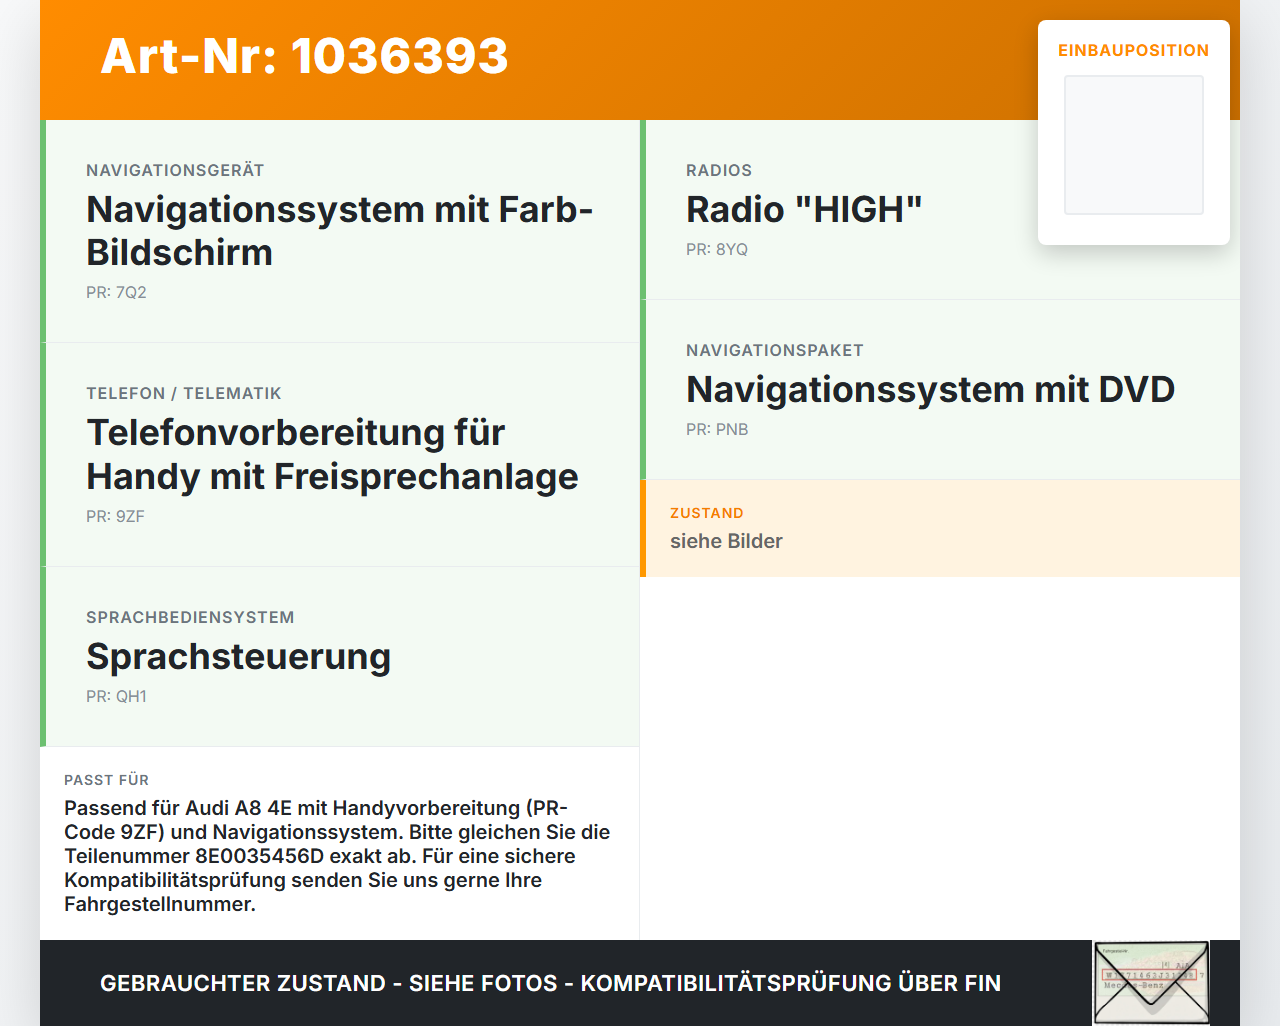Screen dimensions: 1280x1026
Task: Click the Sprachsteuerung title
Action: pyautogui.click(x=238, y=656)
